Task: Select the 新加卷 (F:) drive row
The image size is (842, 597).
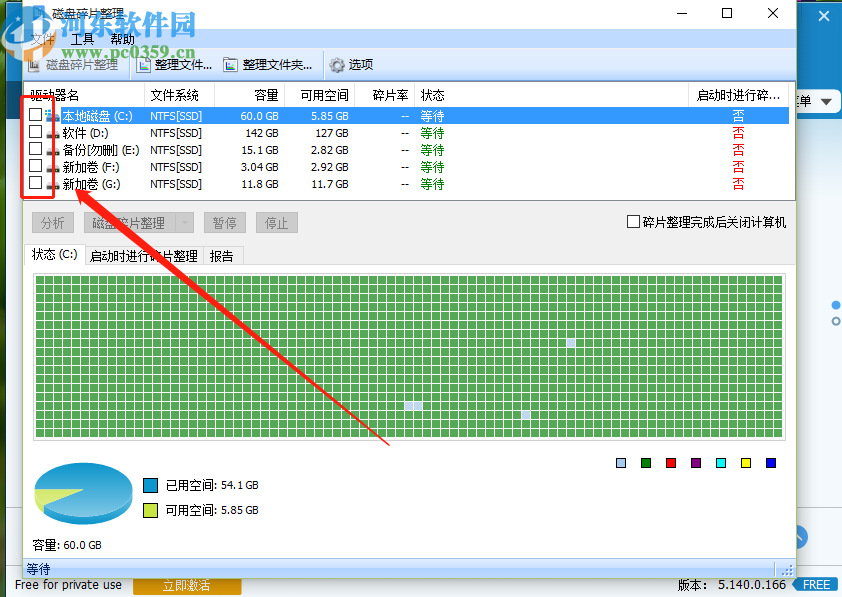Action: pos(407,168)
